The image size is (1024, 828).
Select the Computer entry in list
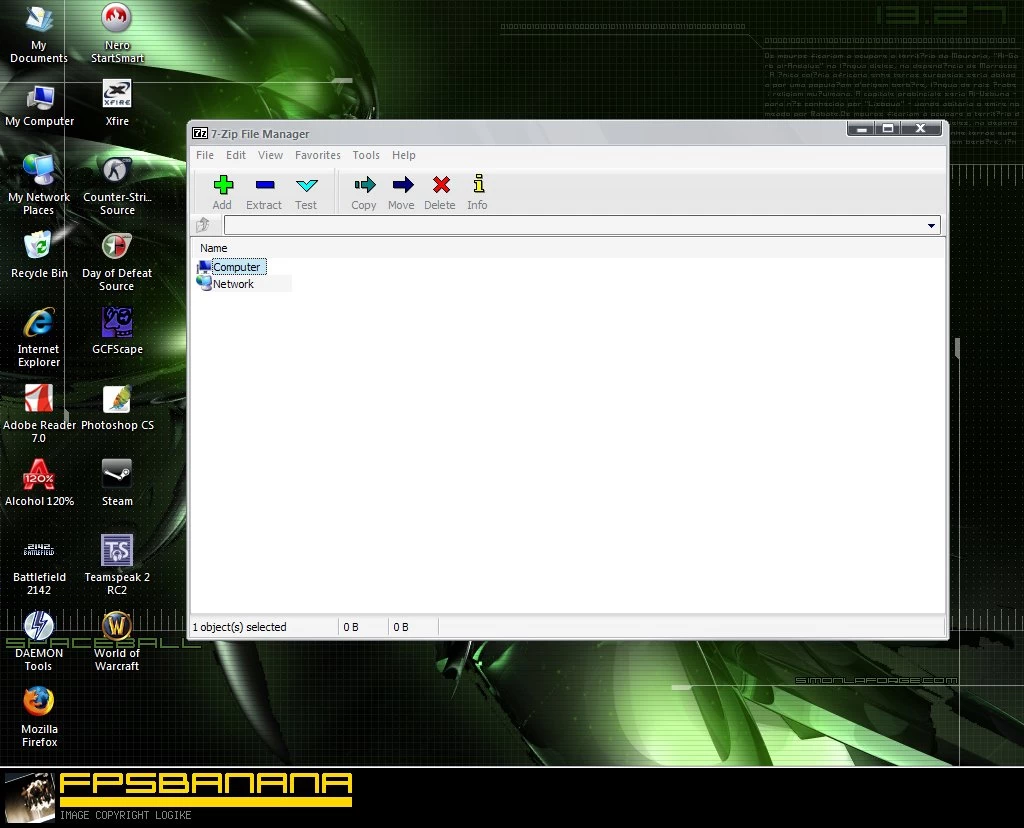pos(231,266)
